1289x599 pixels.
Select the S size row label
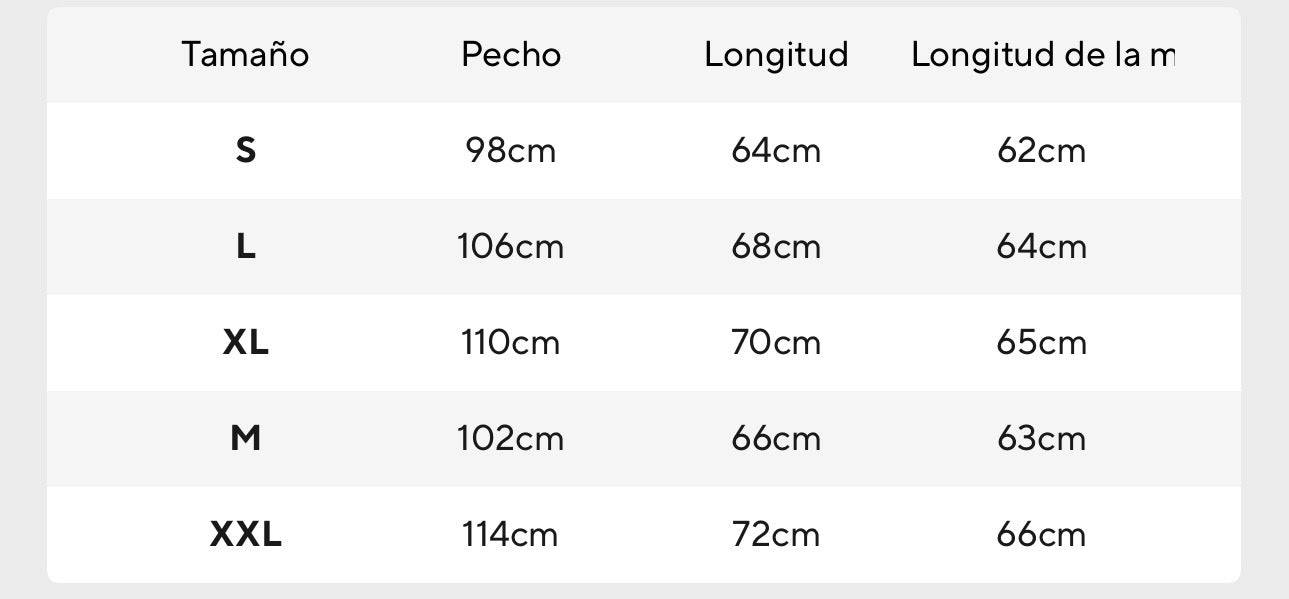click(x=245, y=151)
